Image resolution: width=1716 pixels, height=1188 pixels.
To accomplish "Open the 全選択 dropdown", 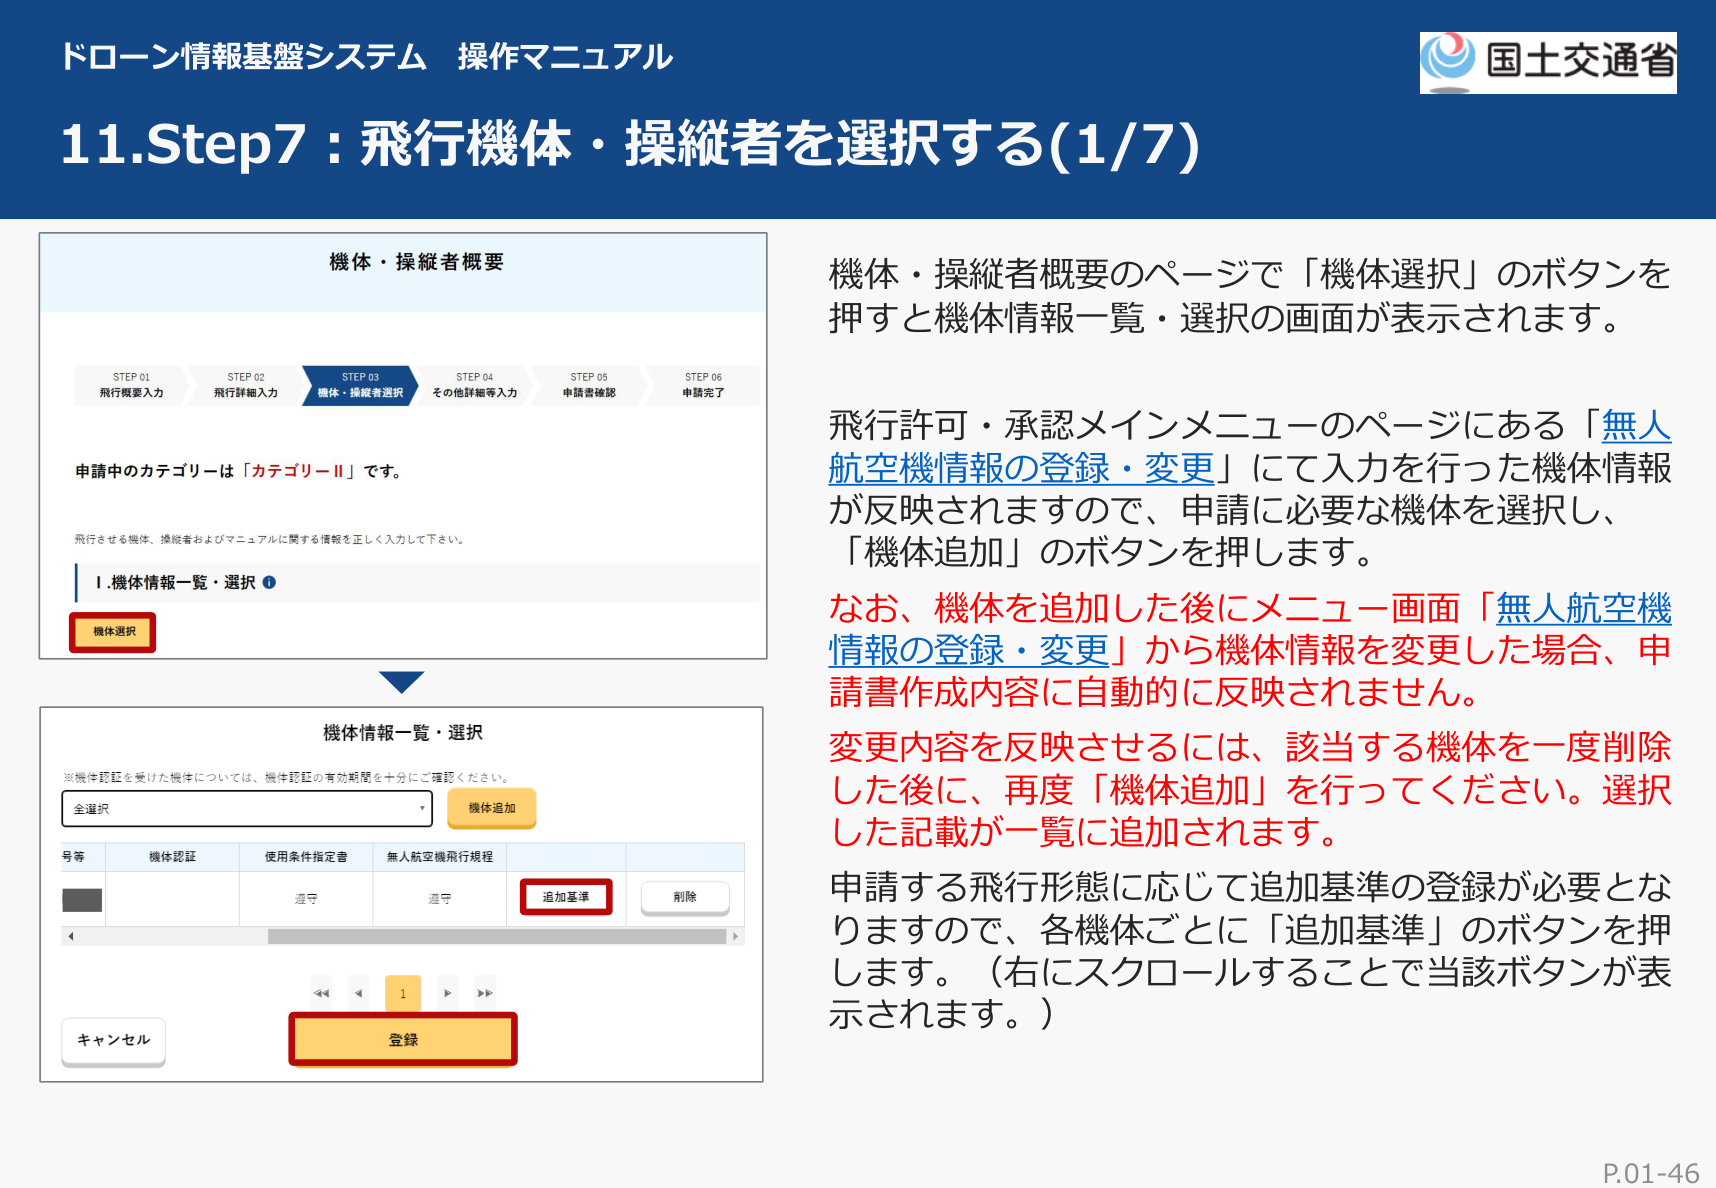I will pyautogui.click(x=247, y=808).
